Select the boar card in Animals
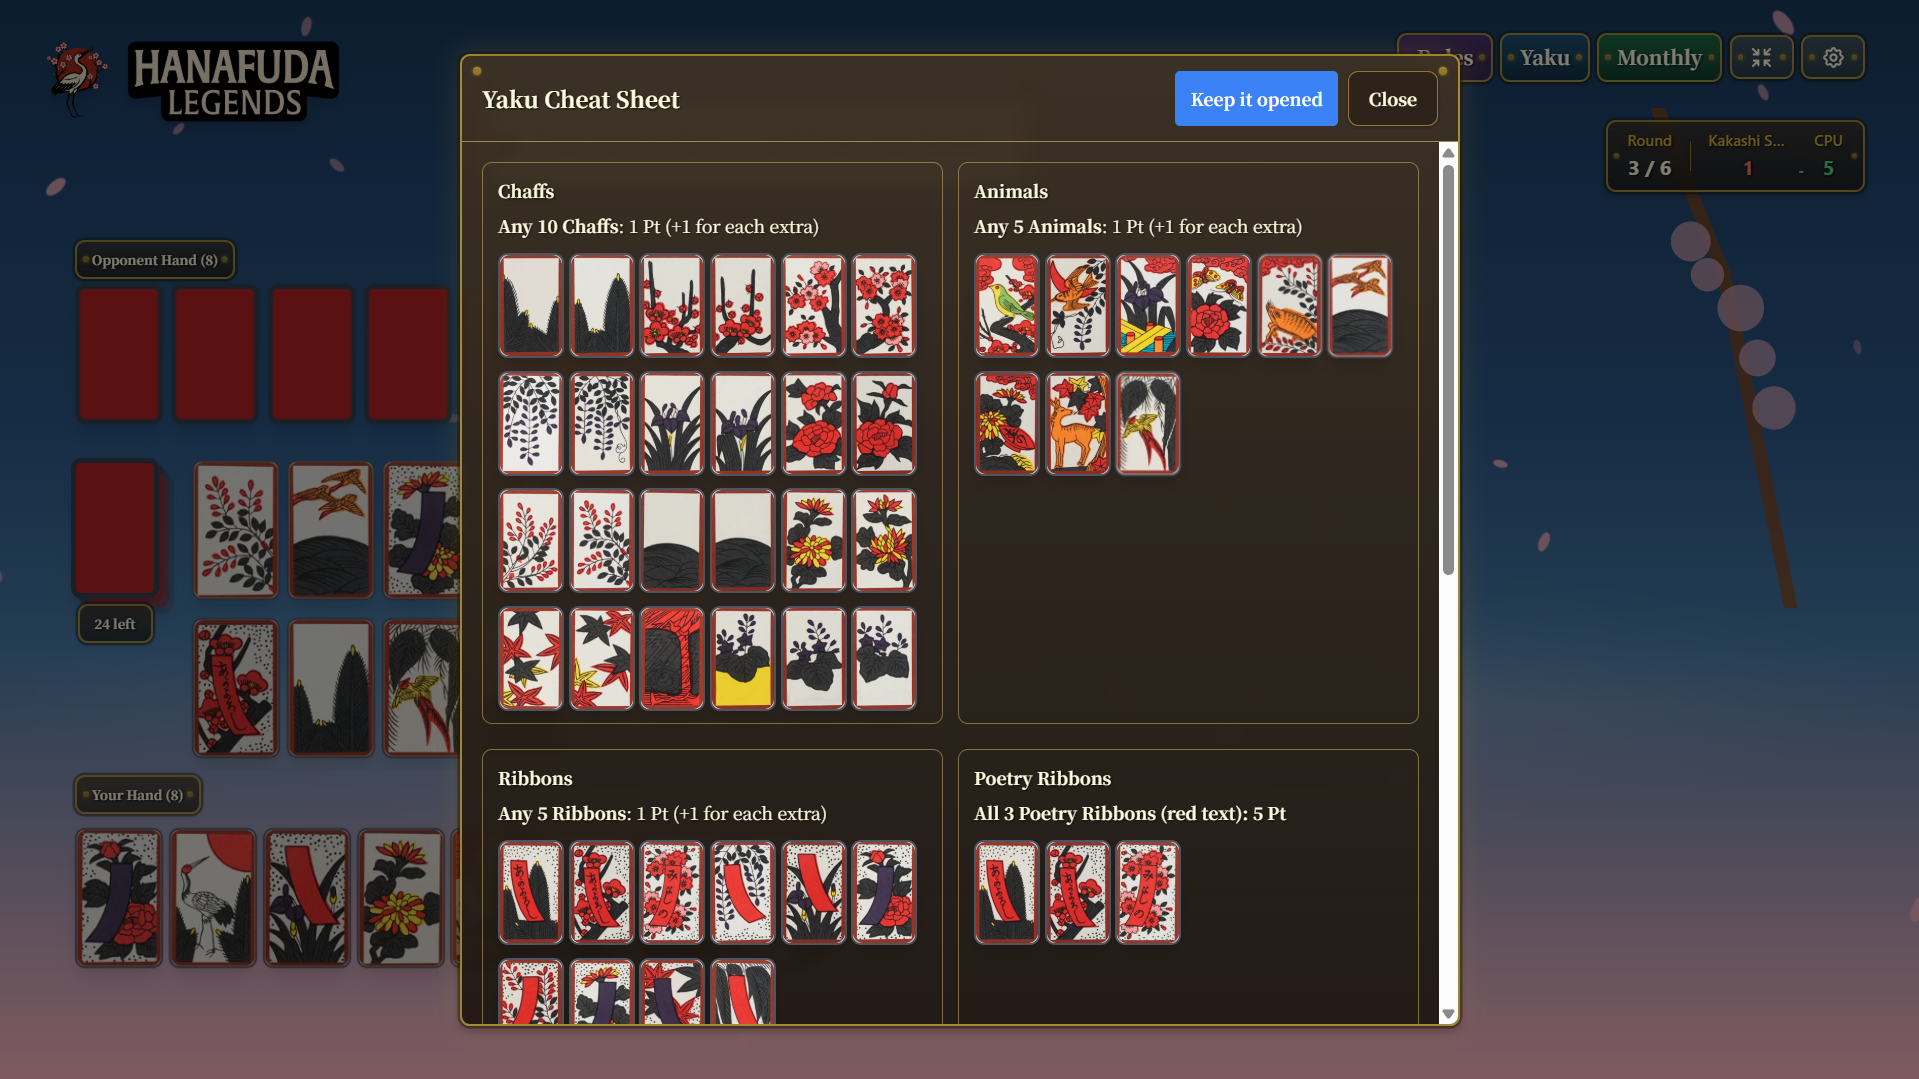Screen dimensions: 1919x1079 (x=1289, y=305)
